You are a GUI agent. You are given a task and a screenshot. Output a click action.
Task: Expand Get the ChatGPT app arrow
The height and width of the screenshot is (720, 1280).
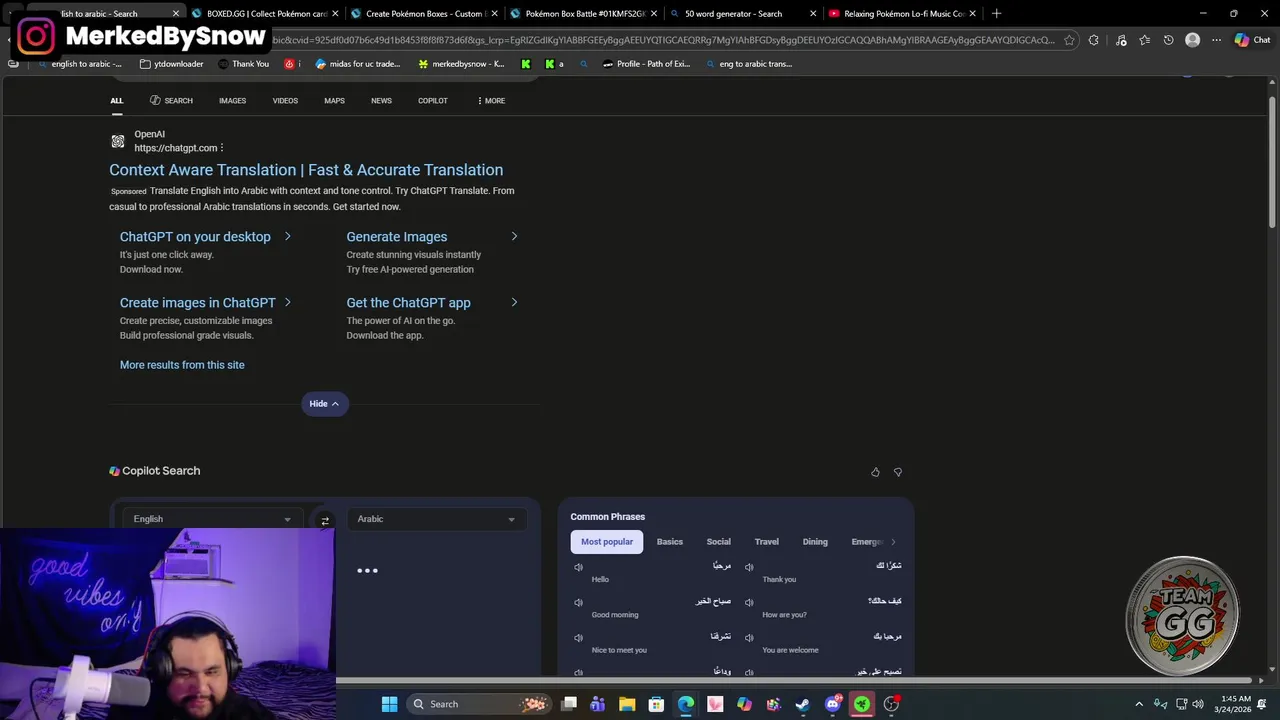pos(514,302)
